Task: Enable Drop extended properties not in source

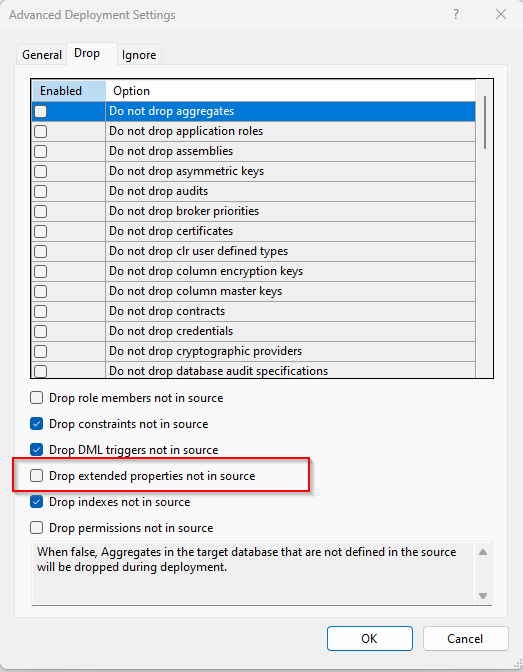Action: click(x=36, y=475)
